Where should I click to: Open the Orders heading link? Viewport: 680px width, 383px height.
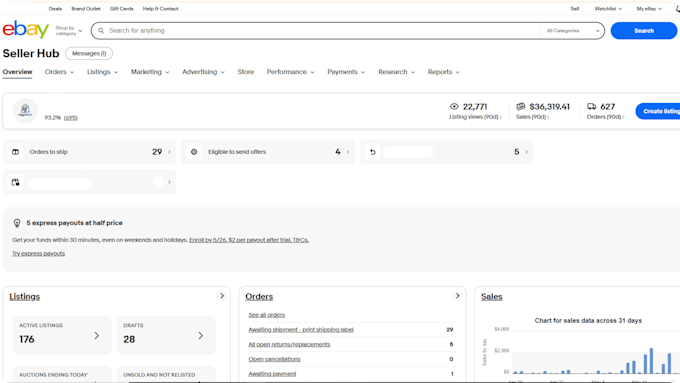point(259,297)
